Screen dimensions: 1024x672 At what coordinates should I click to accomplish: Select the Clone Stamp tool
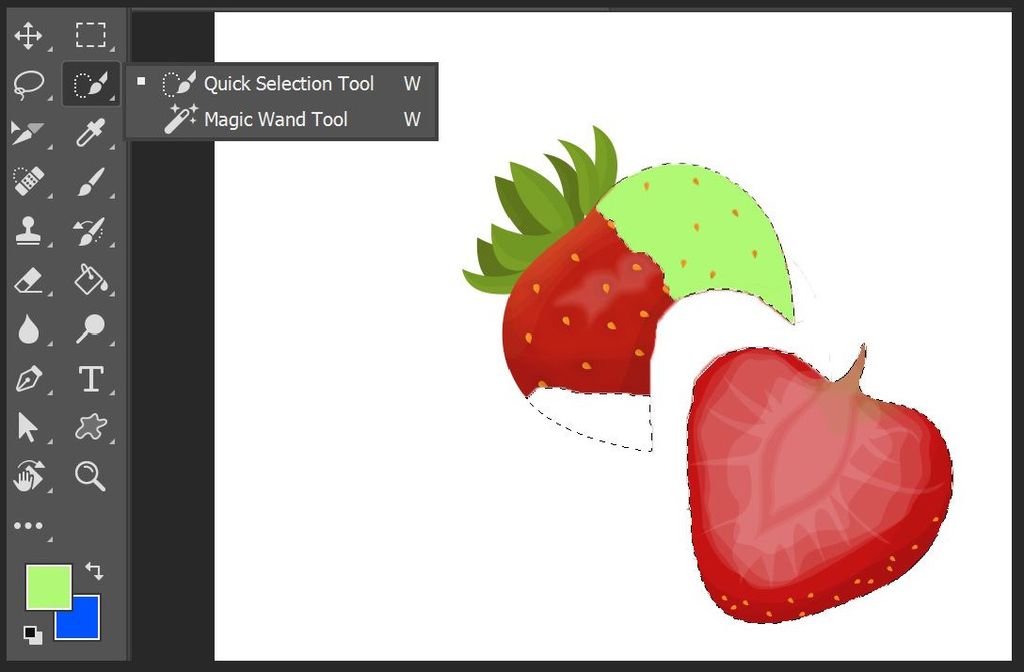[28, 231]
